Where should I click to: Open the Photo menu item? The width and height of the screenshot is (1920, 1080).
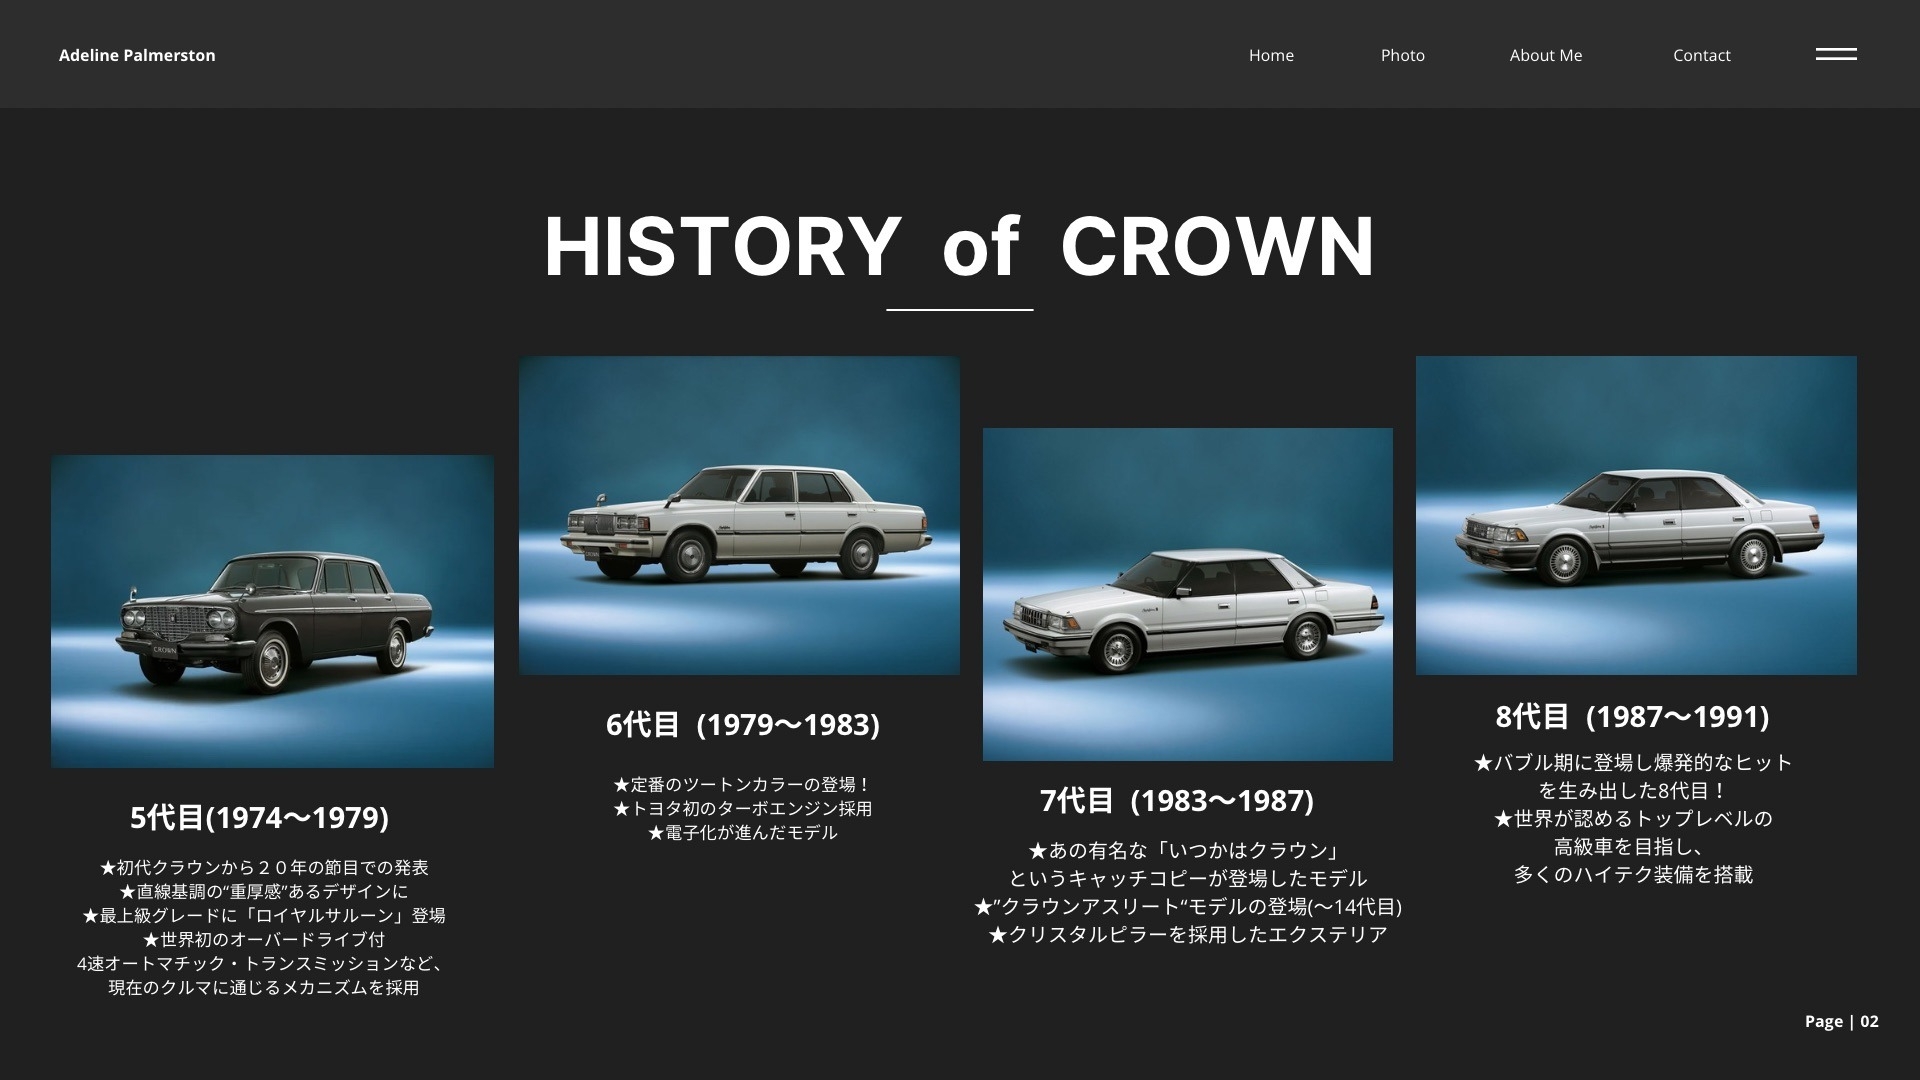pyautogui.click(x=1402, y=55)
